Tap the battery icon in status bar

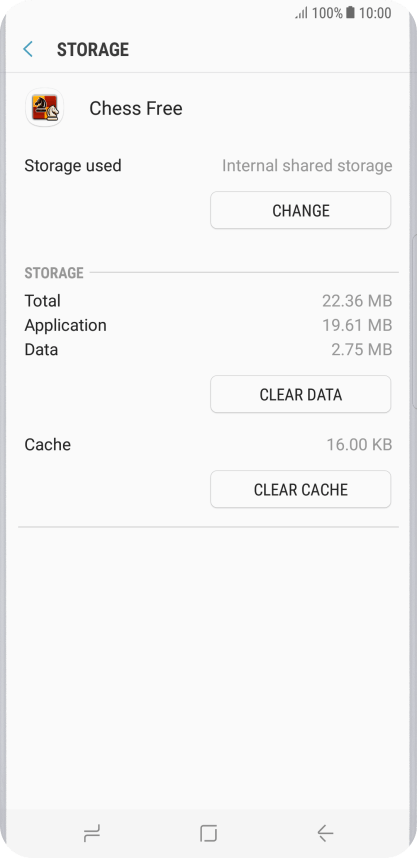[350, 13]
